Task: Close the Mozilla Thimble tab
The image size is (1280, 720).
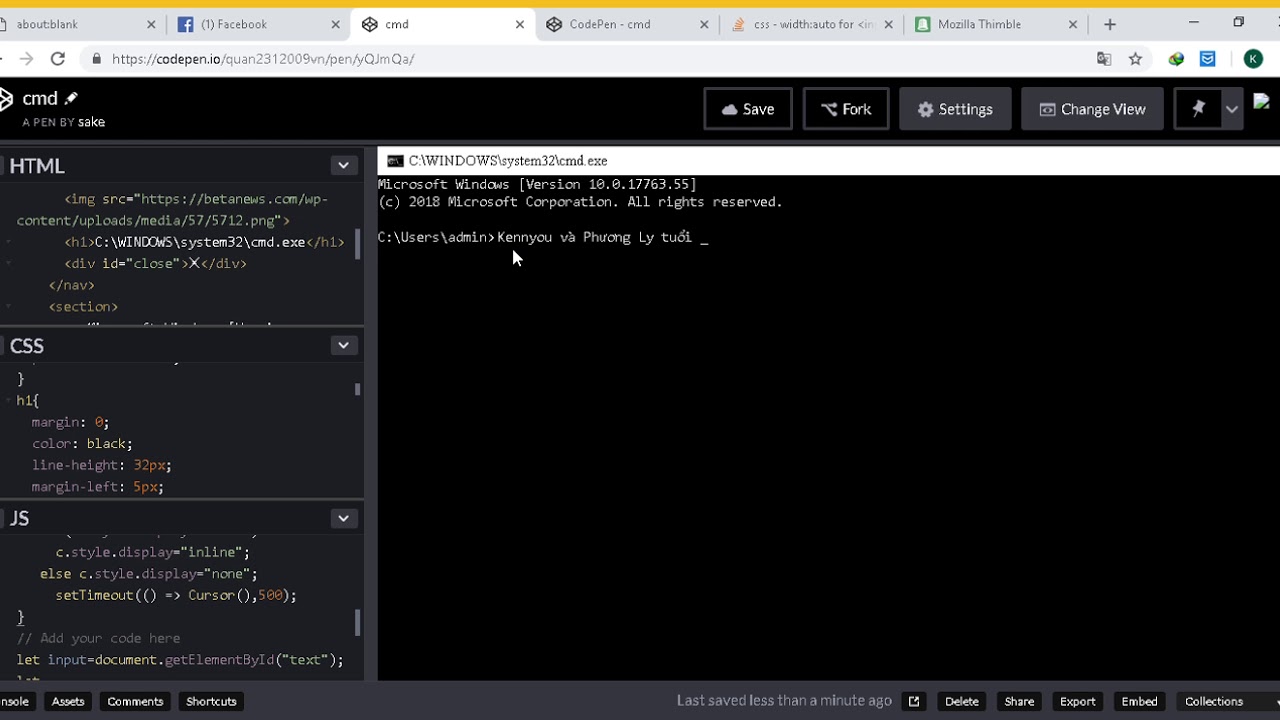Action: (1073, 24)
